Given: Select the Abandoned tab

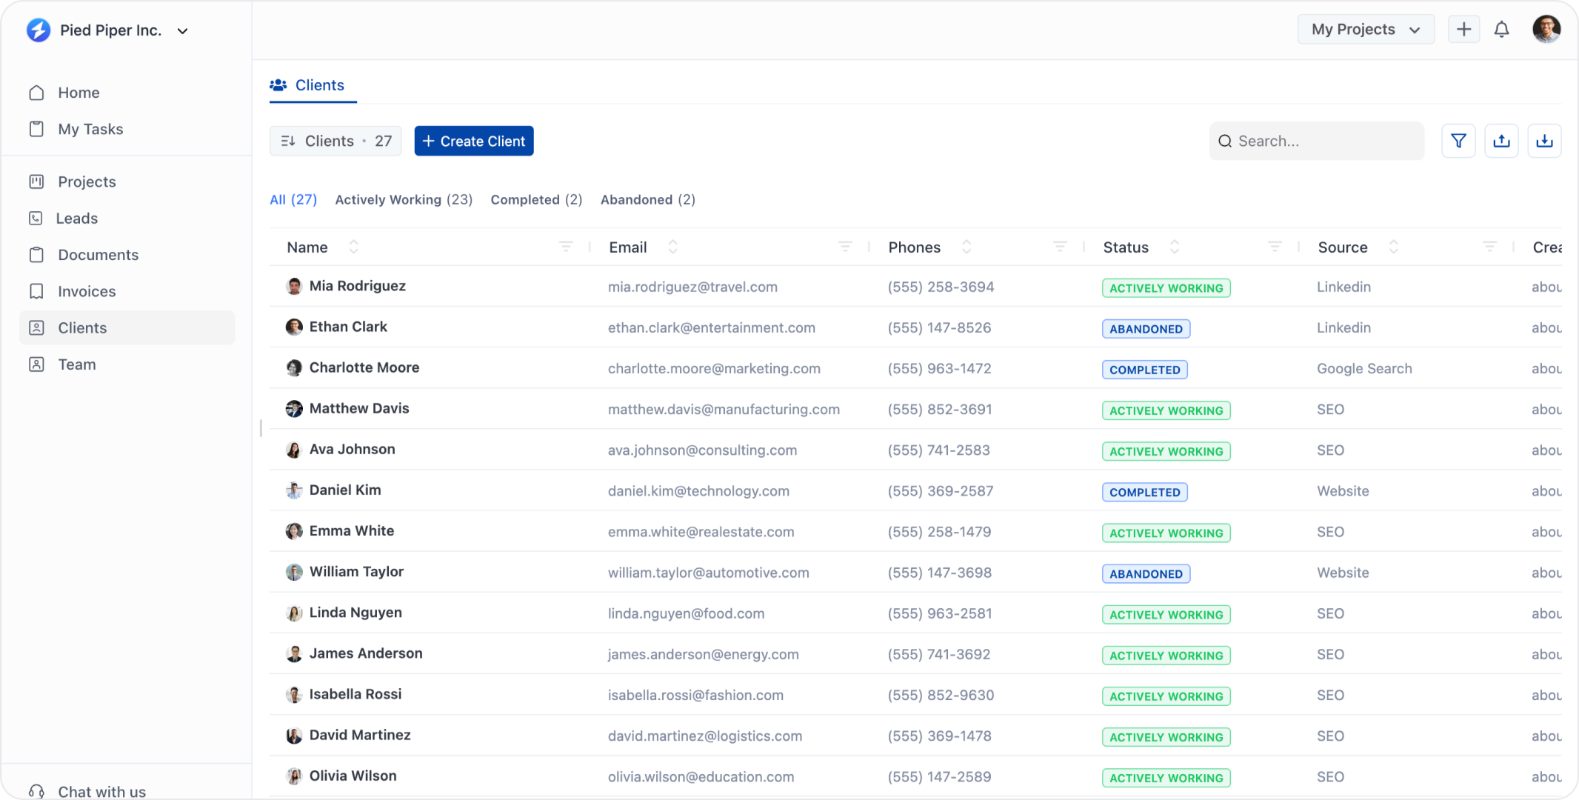Looking at the screenshot, I should 647,200.
